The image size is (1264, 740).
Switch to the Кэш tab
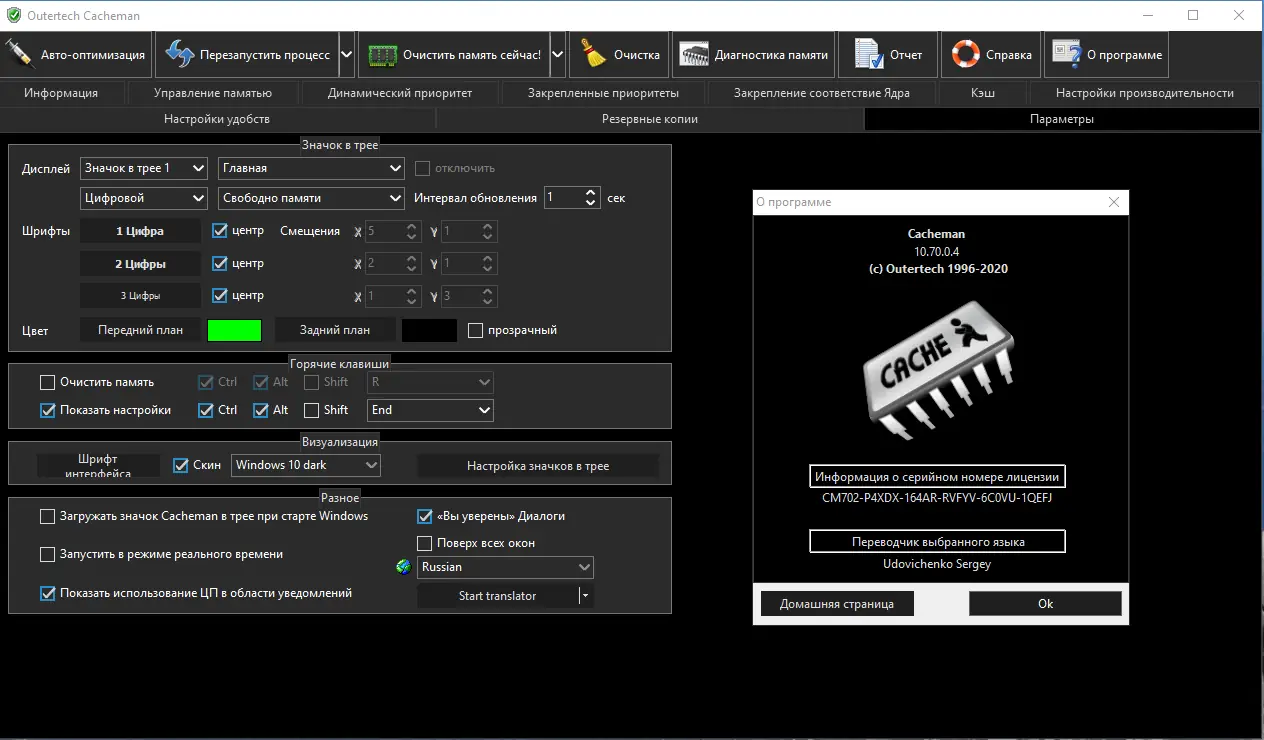pyautogui.click(x=983, y=93)
